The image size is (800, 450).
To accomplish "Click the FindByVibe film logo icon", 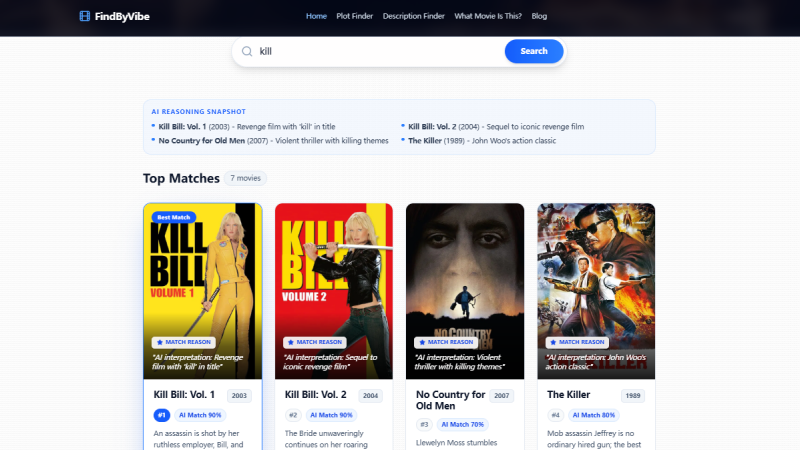I will click(85, 16).
